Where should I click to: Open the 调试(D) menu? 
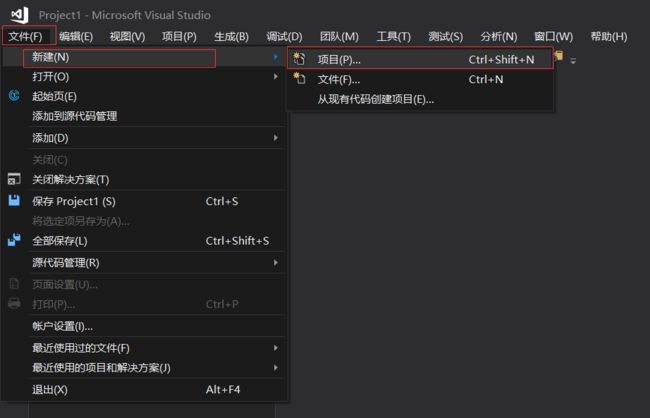[x=284, y=36]
